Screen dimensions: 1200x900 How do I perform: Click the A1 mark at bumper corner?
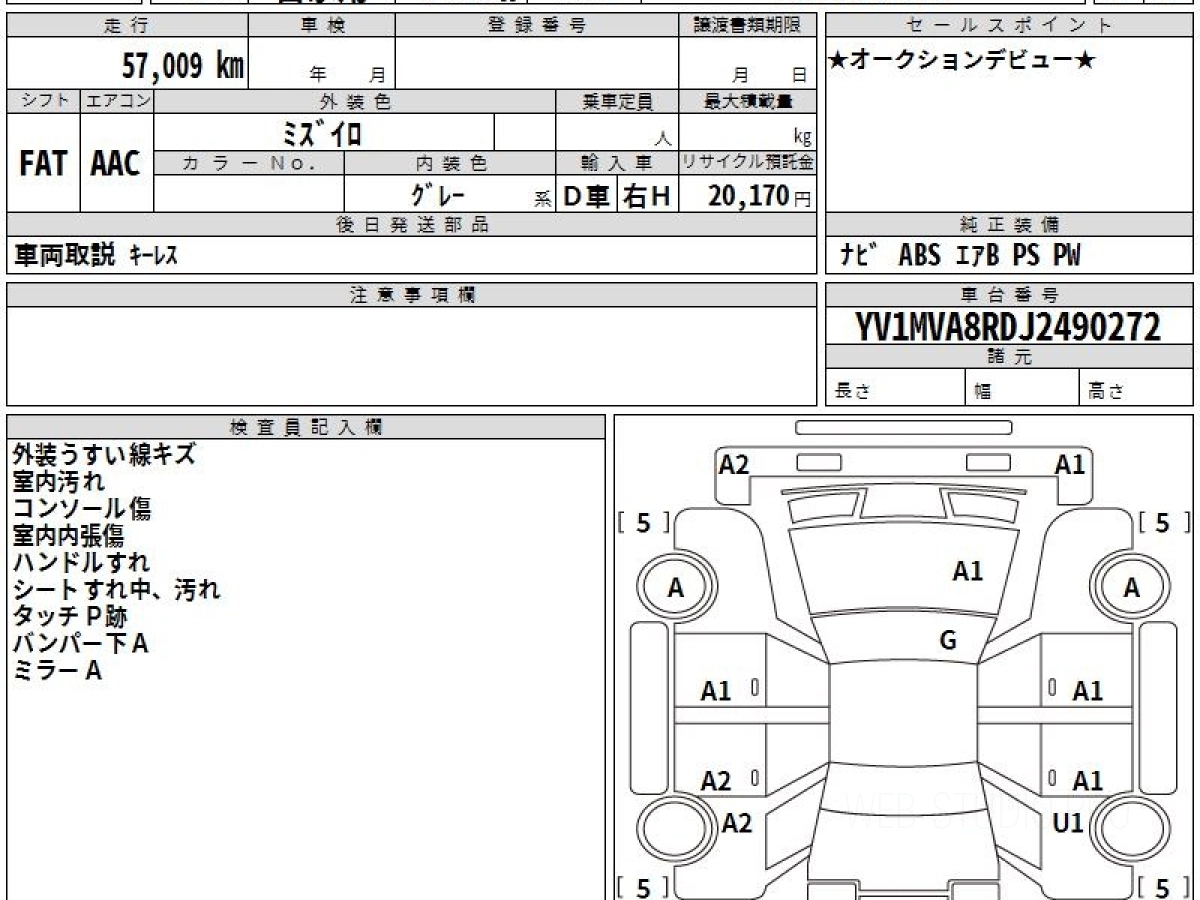click(1070, 465)
